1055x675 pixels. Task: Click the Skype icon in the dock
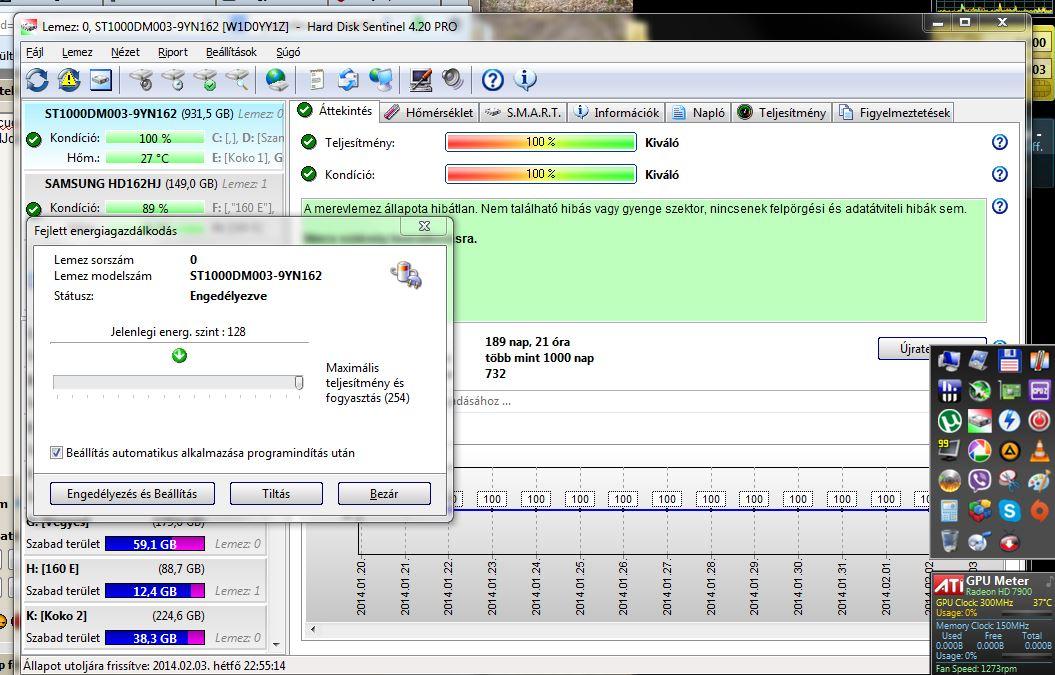pos(1009,511)
